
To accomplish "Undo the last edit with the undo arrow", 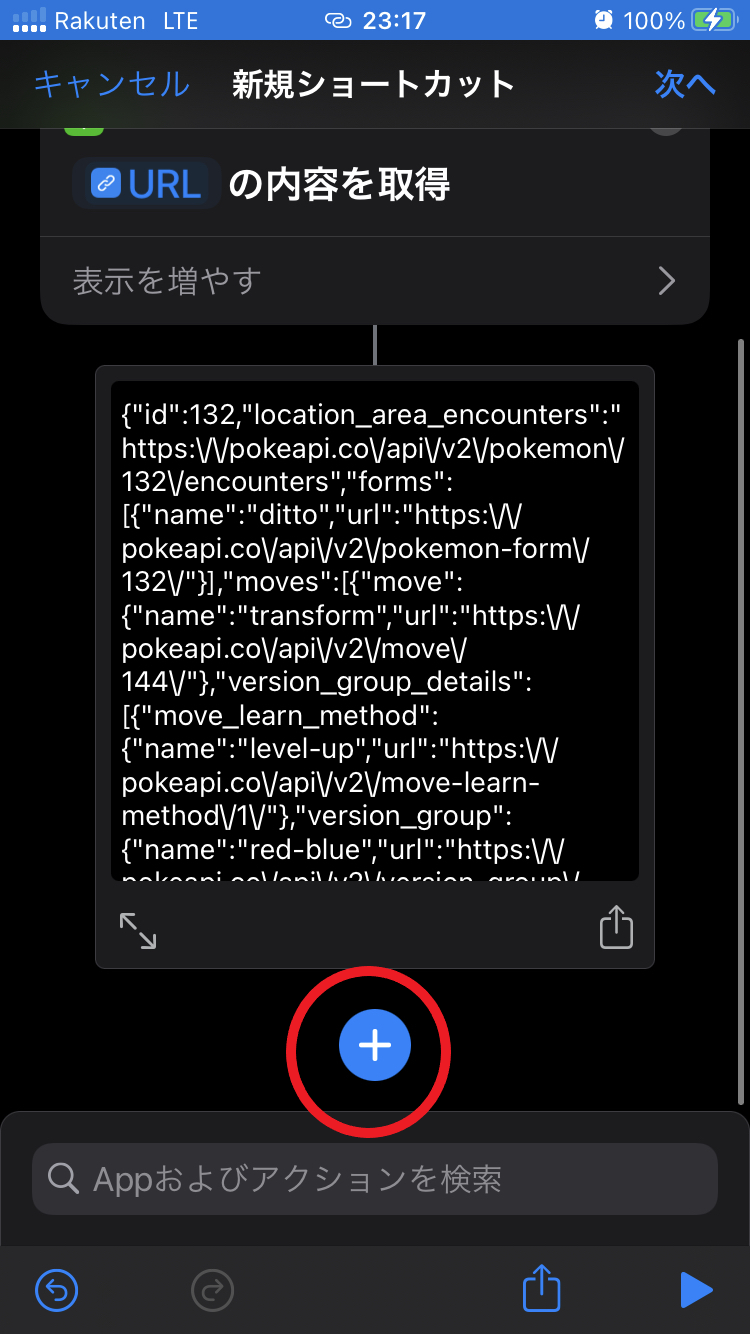I will (56, 1290).
